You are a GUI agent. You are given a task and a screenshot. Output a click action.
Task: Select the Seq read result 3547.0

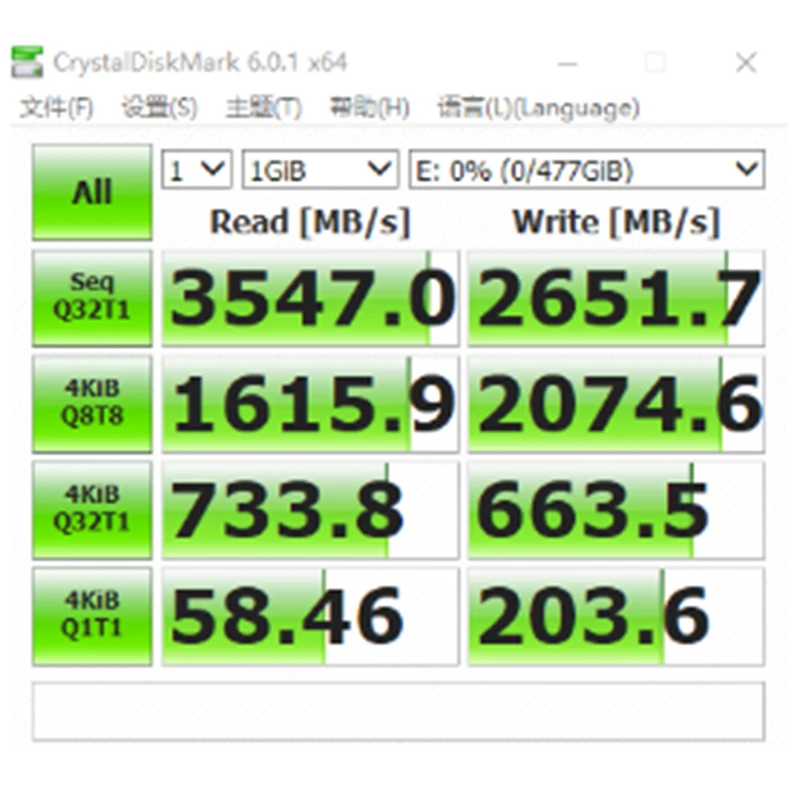tap(311, 298)
